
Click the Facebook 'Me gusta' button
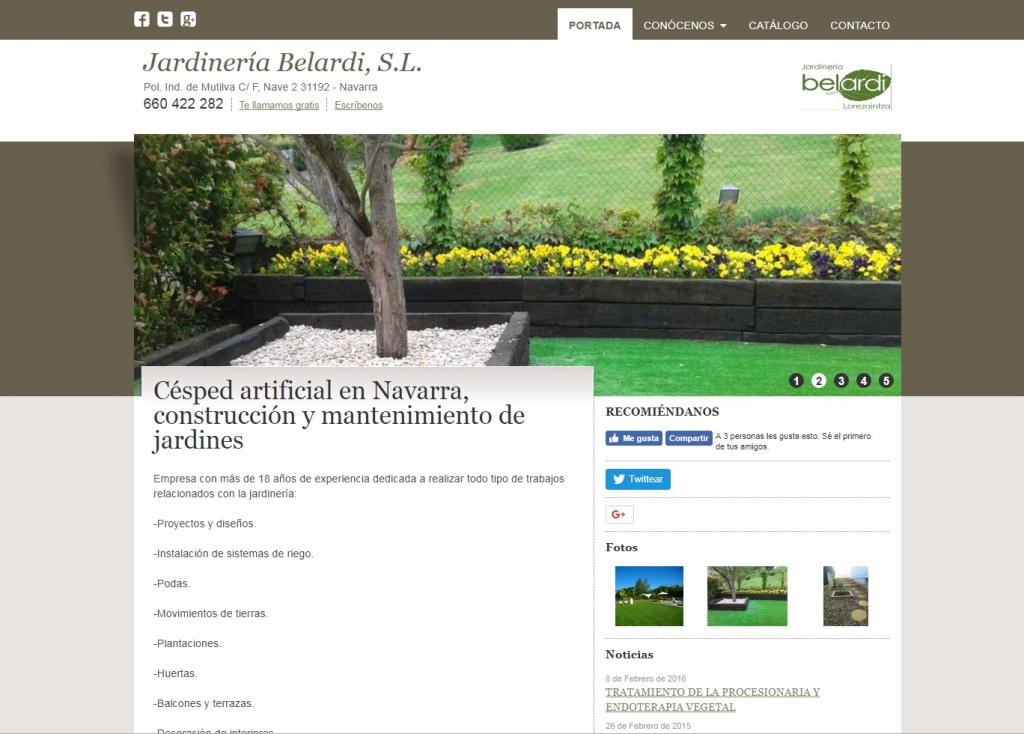(633, 438)
